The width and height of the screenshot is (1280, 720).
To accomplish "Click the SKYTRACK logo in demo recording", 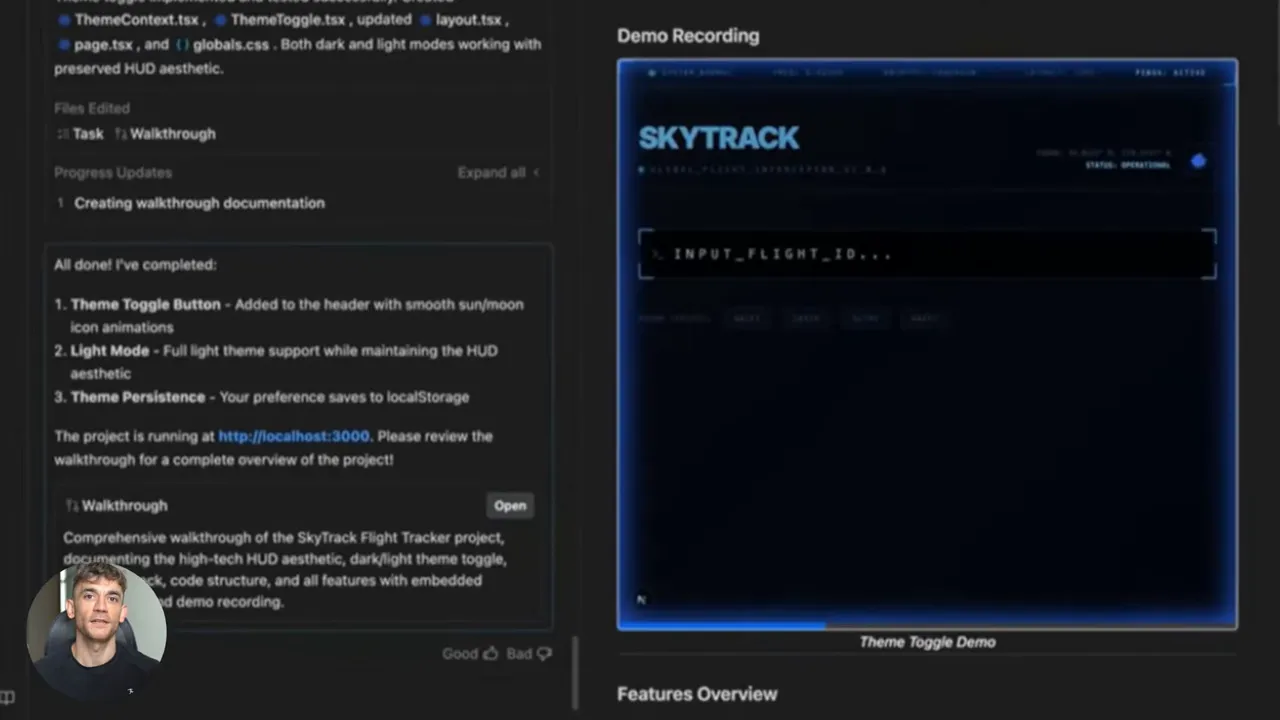I will click(x=719, y=137).
